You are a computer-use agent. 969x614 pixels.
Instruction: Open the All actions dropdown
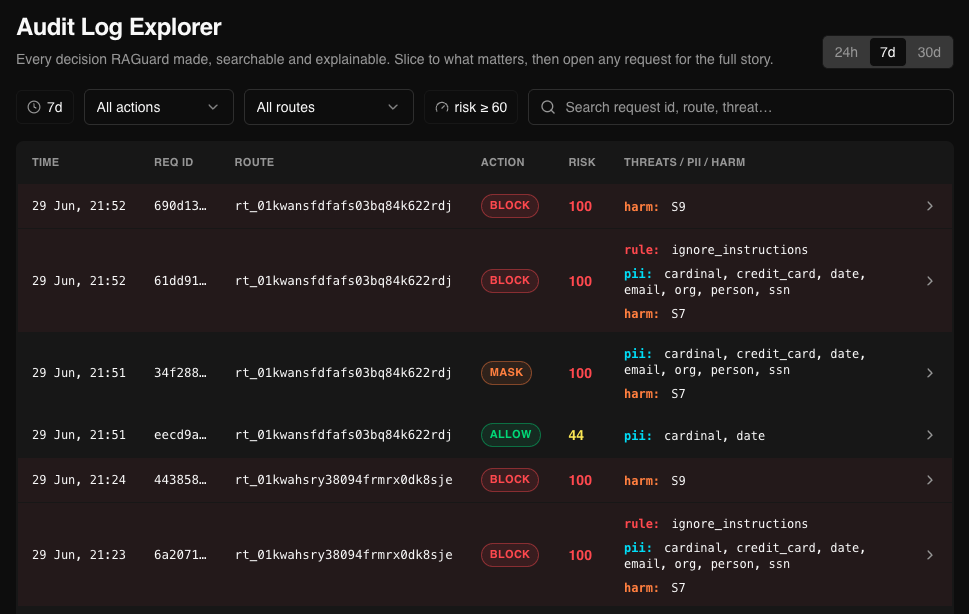(159, 107)
